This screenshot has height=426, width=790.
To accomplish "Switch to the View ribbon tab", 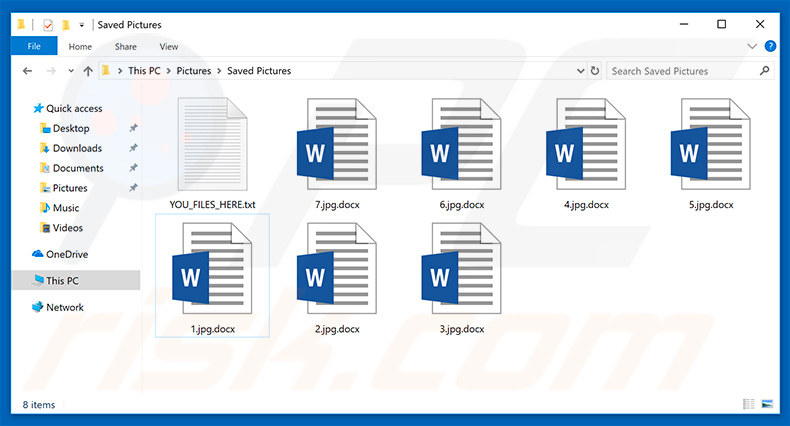I will (169, 46).
